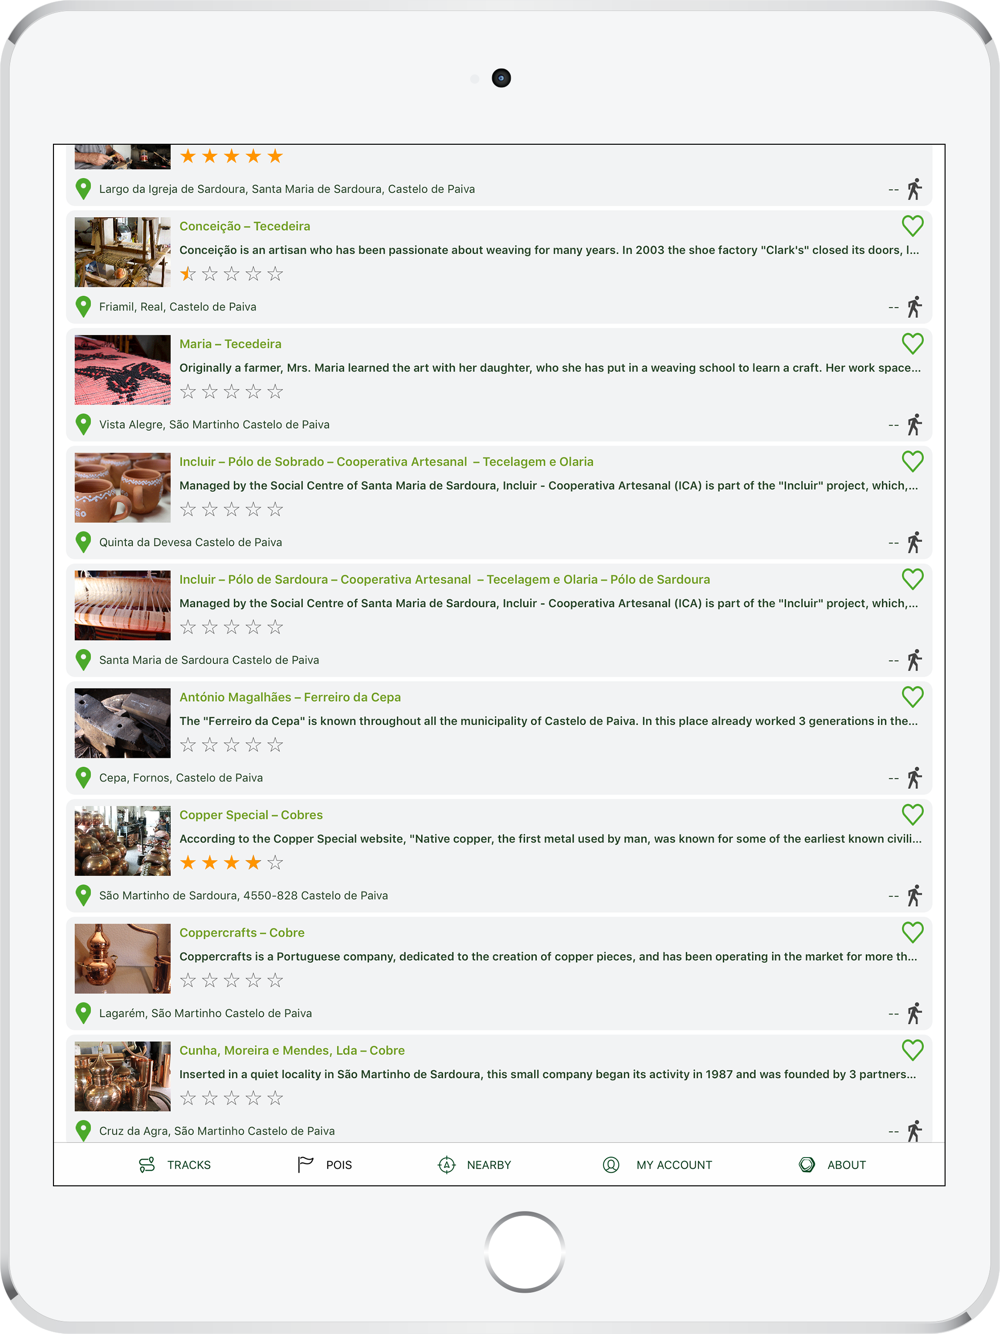The image size is (1000, 1334).
Task: Tap location pin beside Lagarém, São Martinho
Action: tap(84, 1013)
